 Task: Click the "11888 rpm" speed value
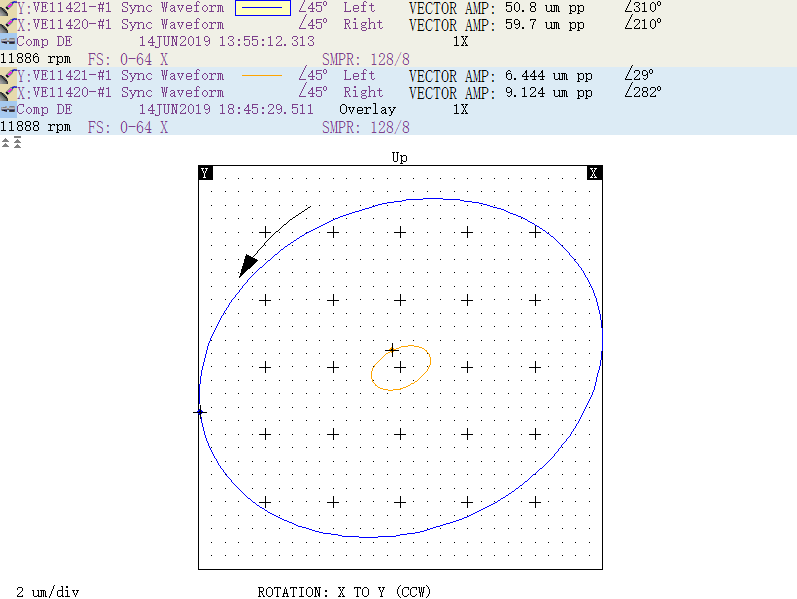coord(36,126)
